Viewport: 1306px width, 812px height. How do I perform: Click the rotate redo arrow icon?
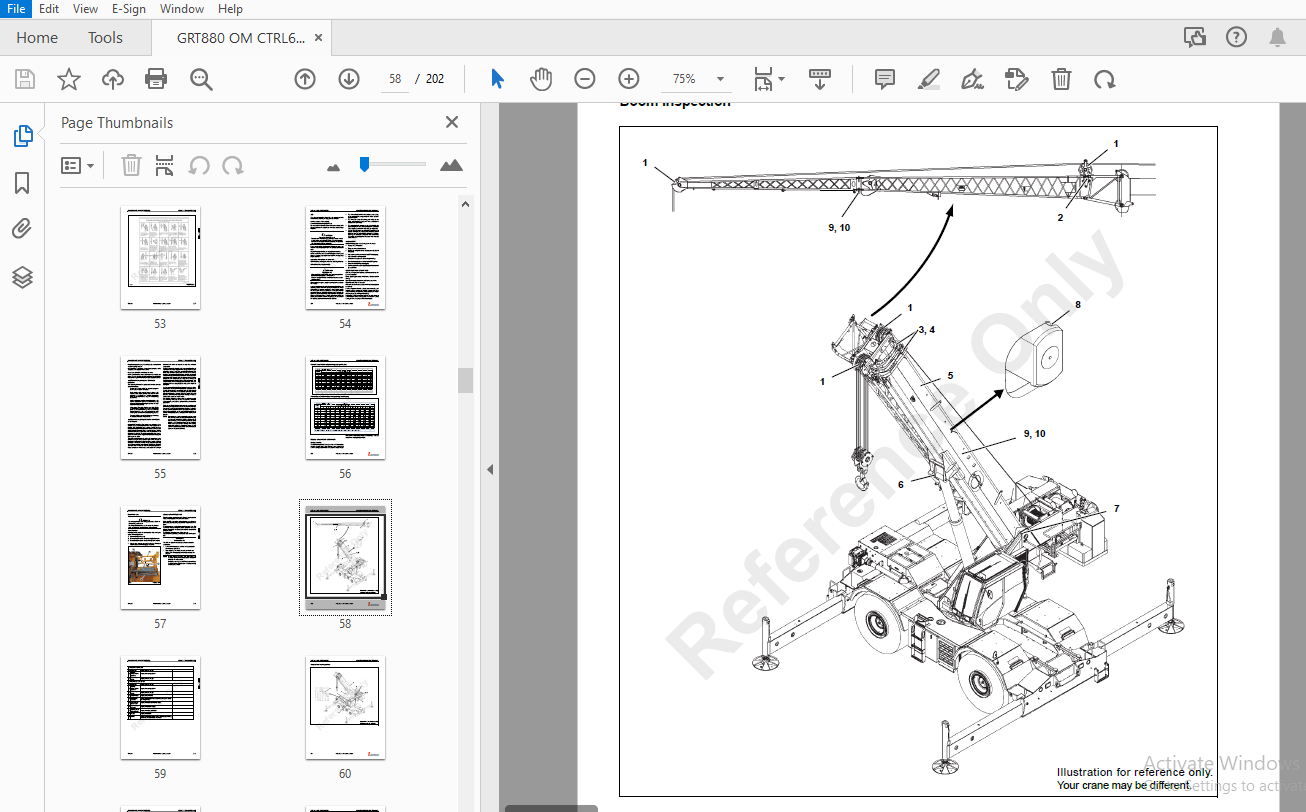(1104, 79)
